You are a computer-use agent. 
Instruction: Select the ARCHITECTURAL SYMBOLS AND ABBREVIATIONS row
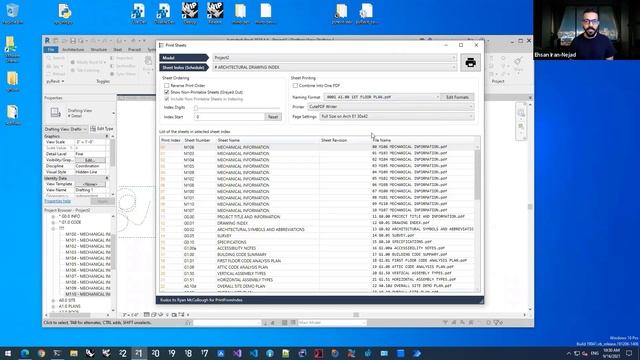coord(317,229)
